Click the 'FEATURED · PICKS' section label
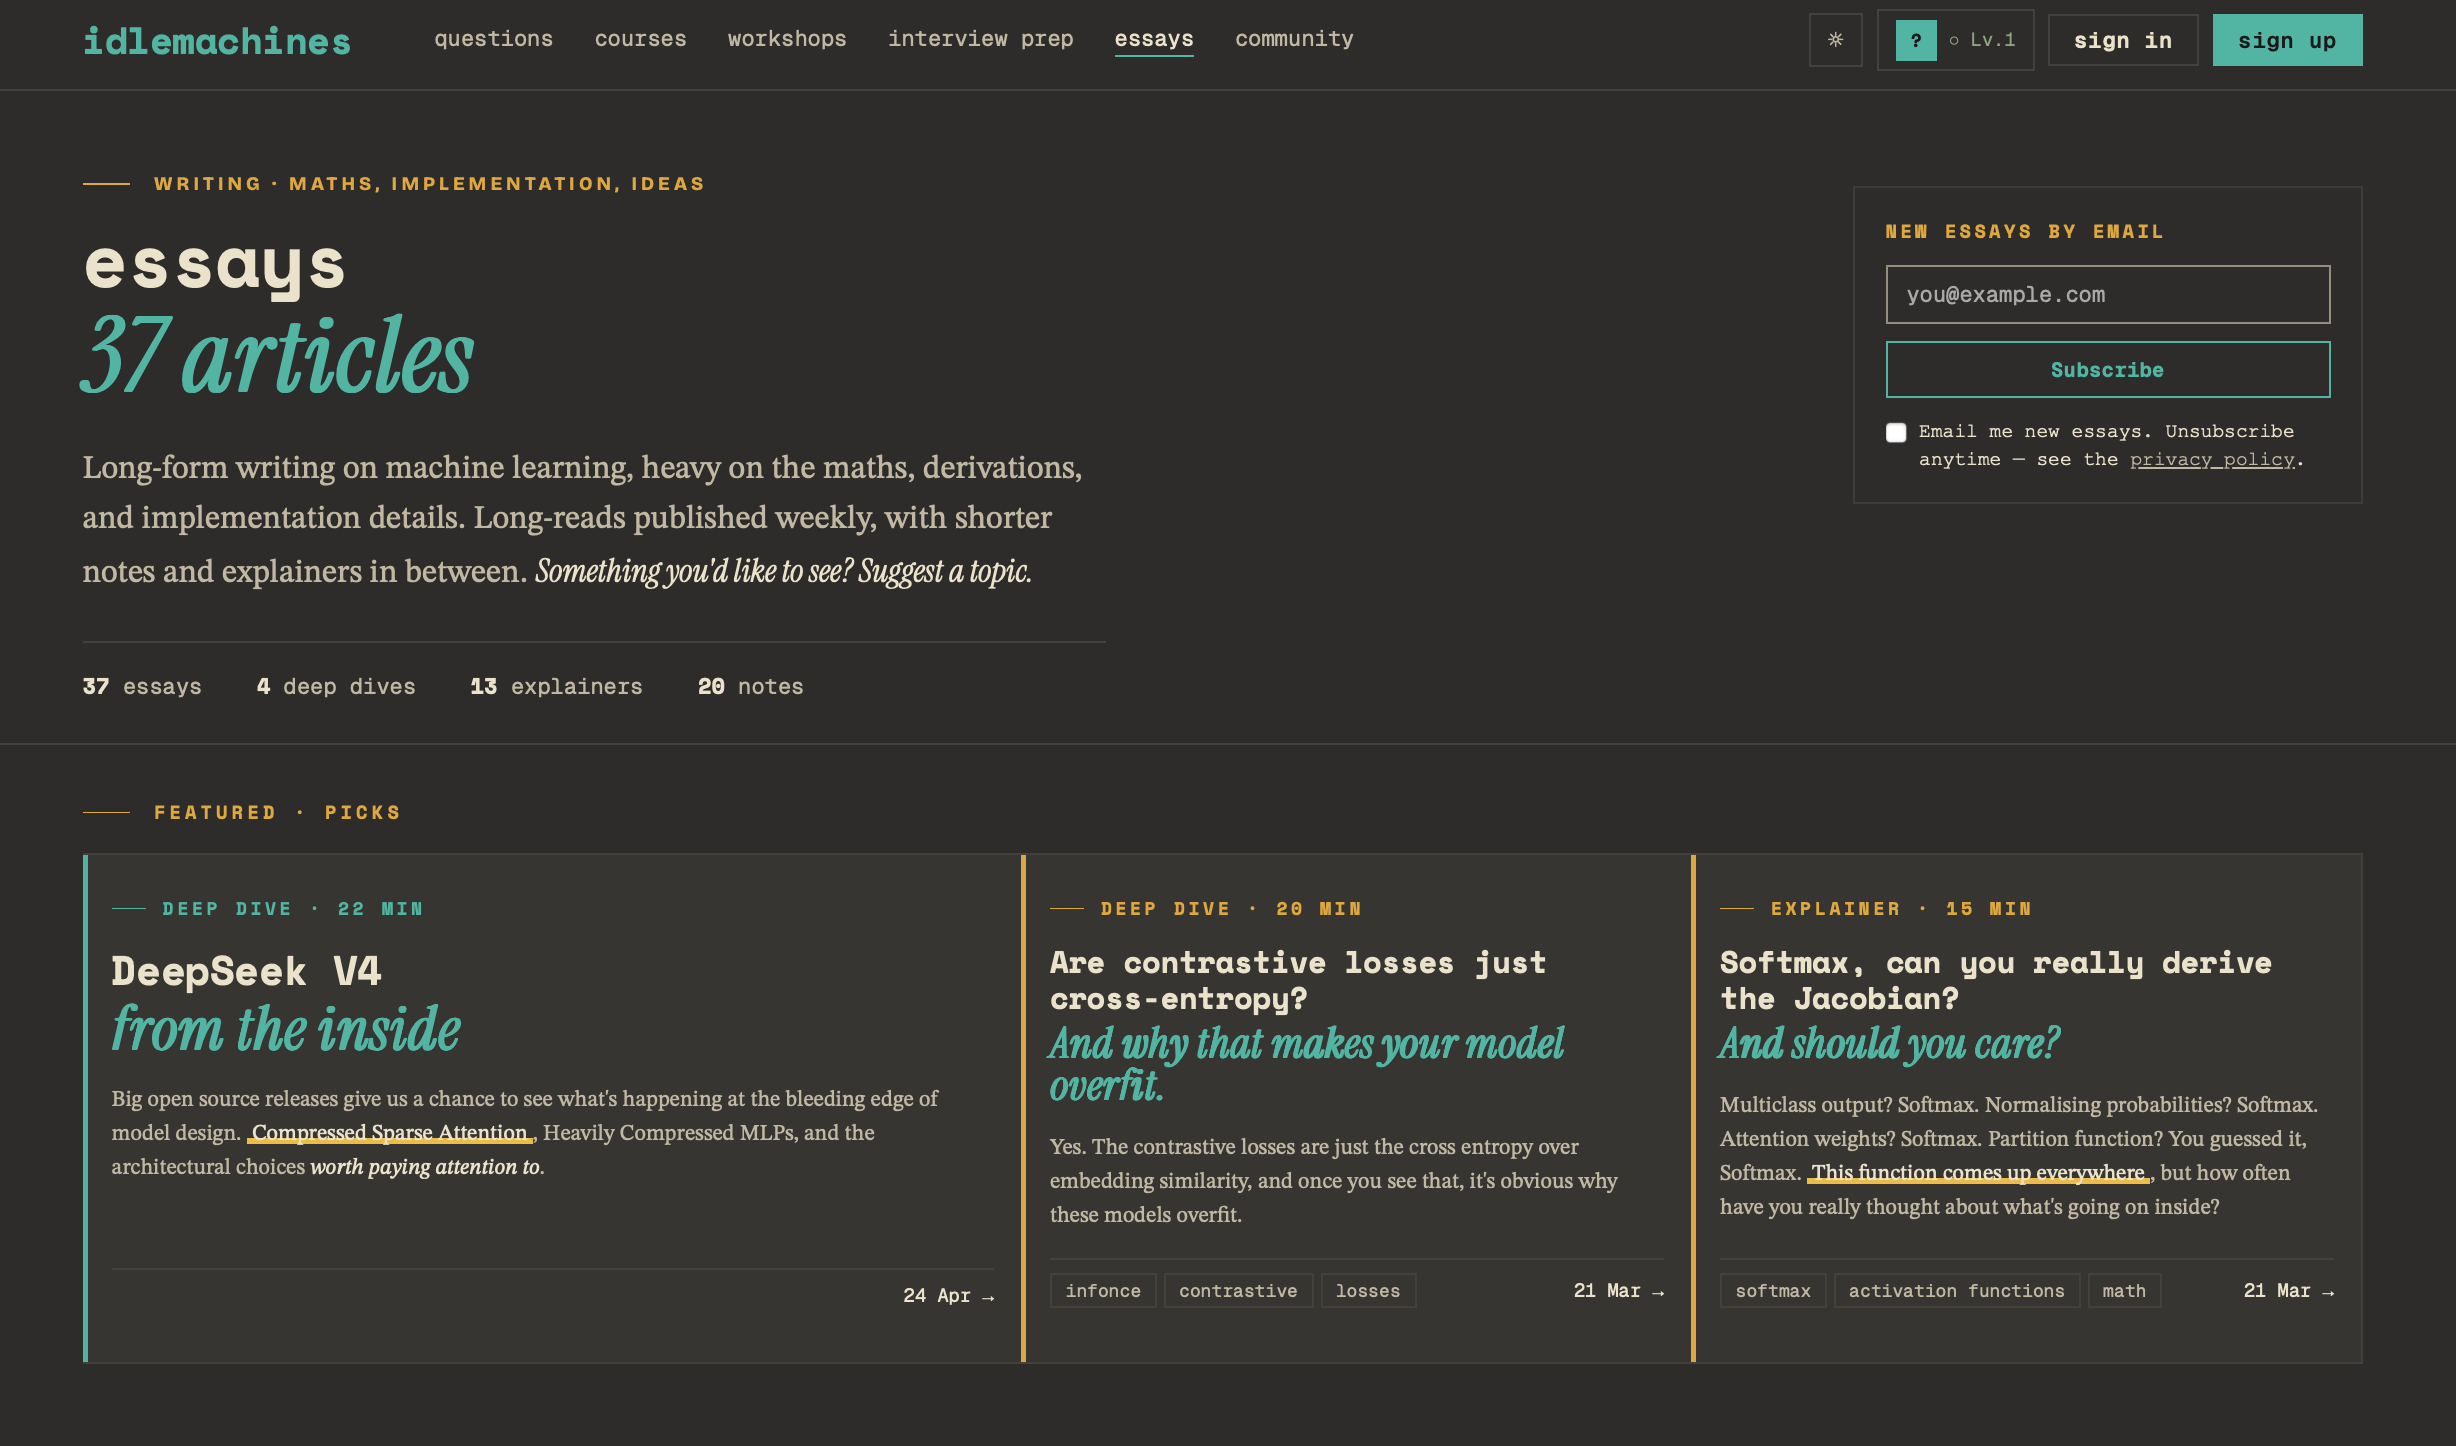Screen dimensions: 2456x1446 277,813
